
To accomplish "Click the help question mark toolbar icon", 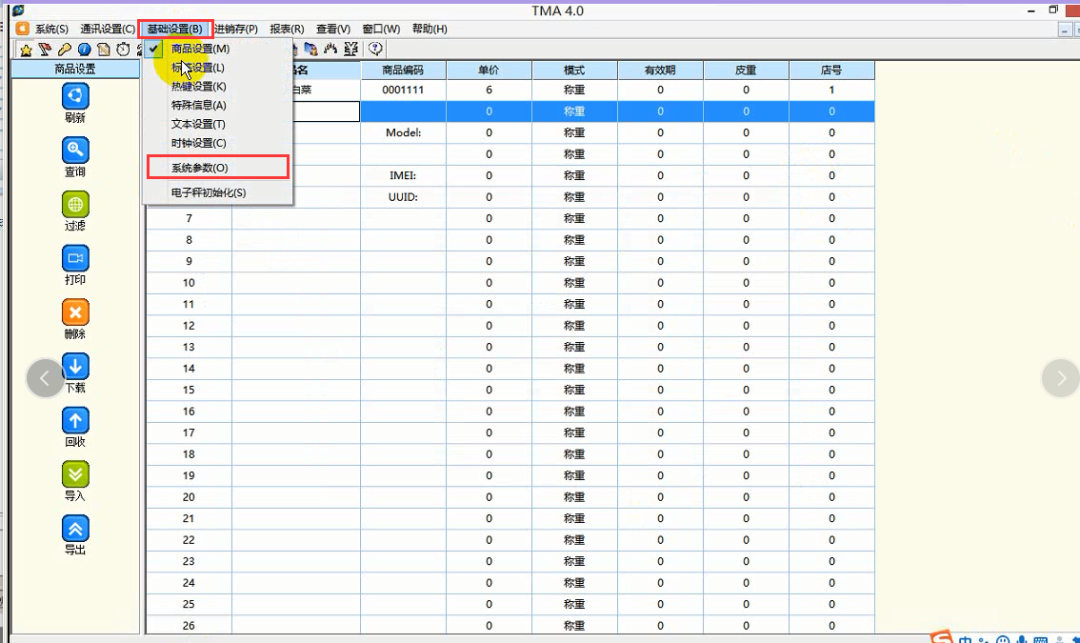I will [x=375, y=49].
